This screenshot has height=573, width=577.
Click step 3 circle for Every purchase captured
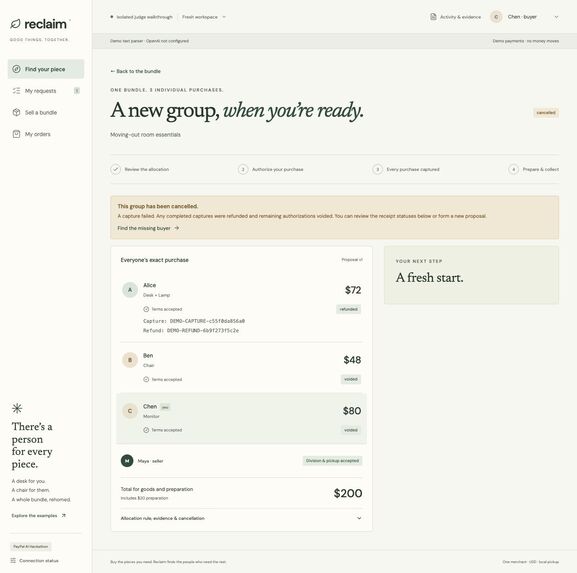(377, 169)
